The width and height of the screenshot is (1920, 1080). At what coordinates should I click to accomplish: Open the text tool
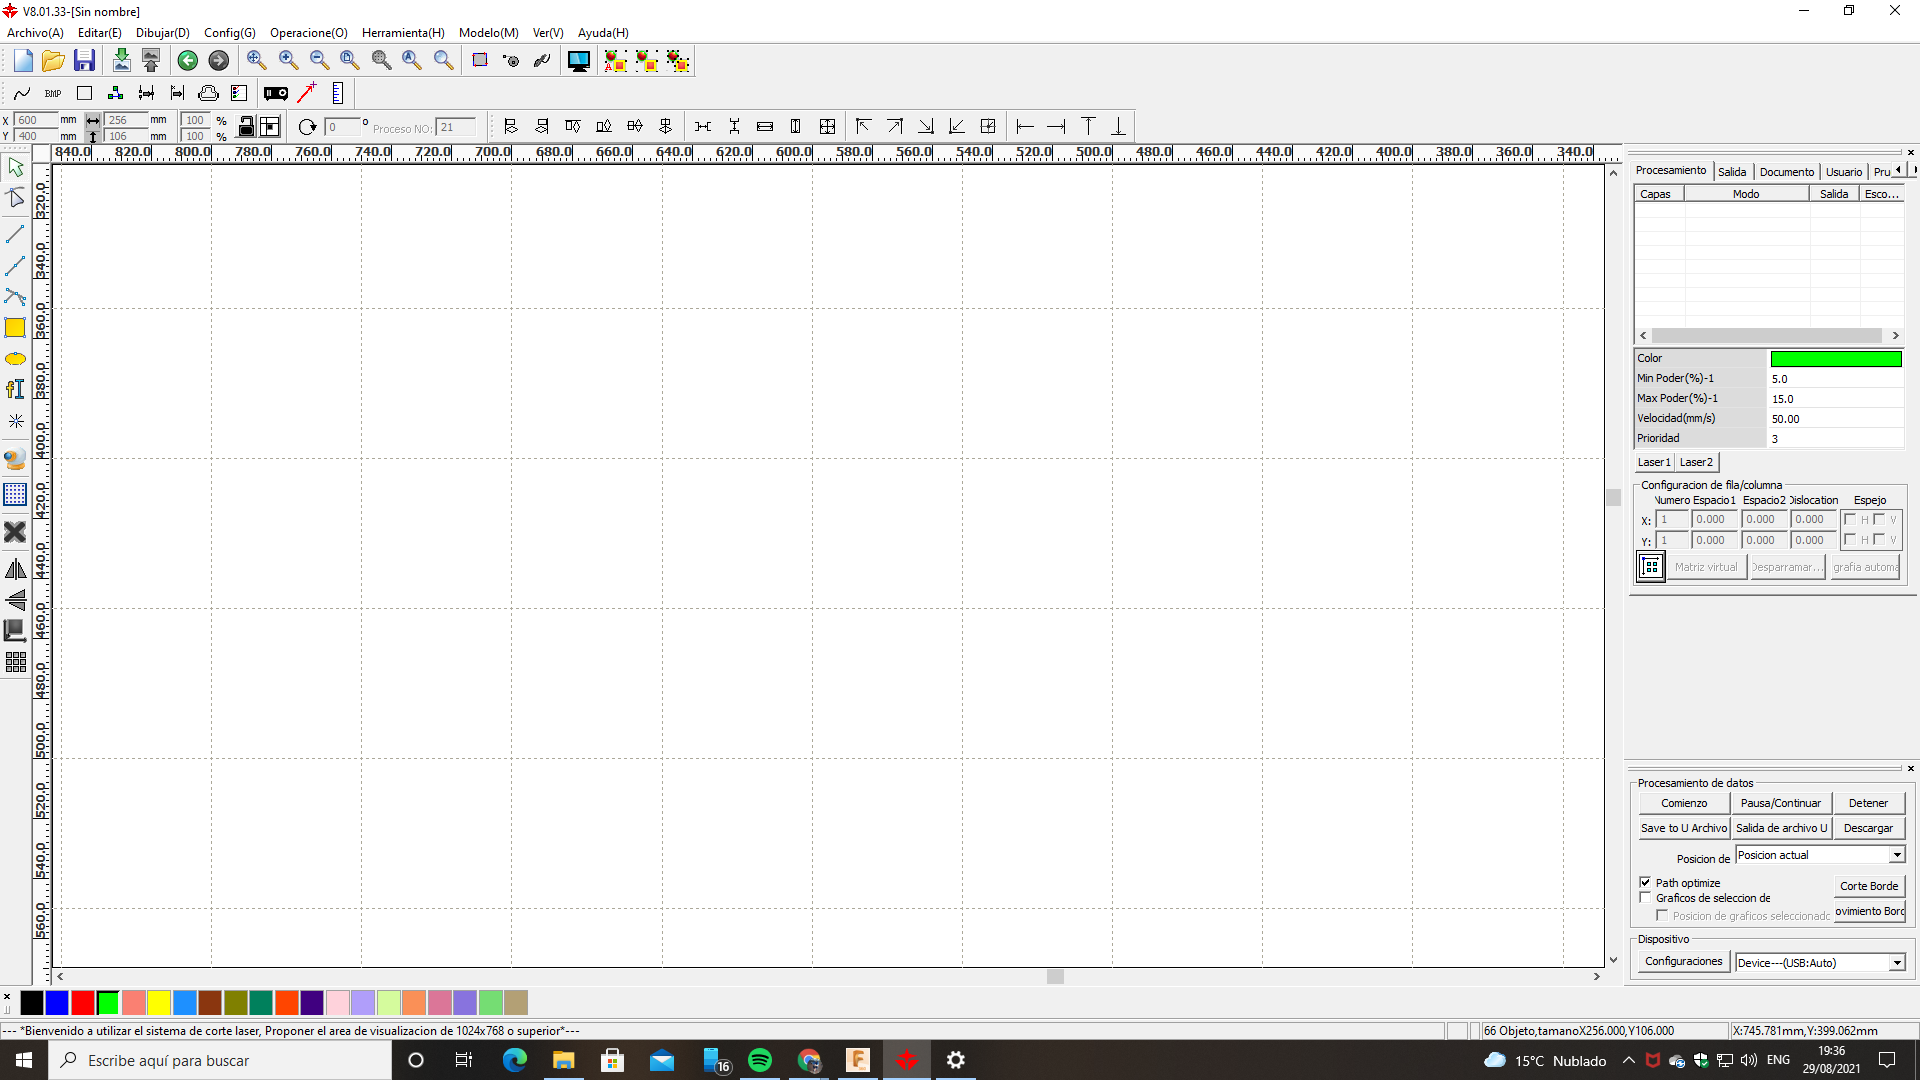click(x=15, y=389)
